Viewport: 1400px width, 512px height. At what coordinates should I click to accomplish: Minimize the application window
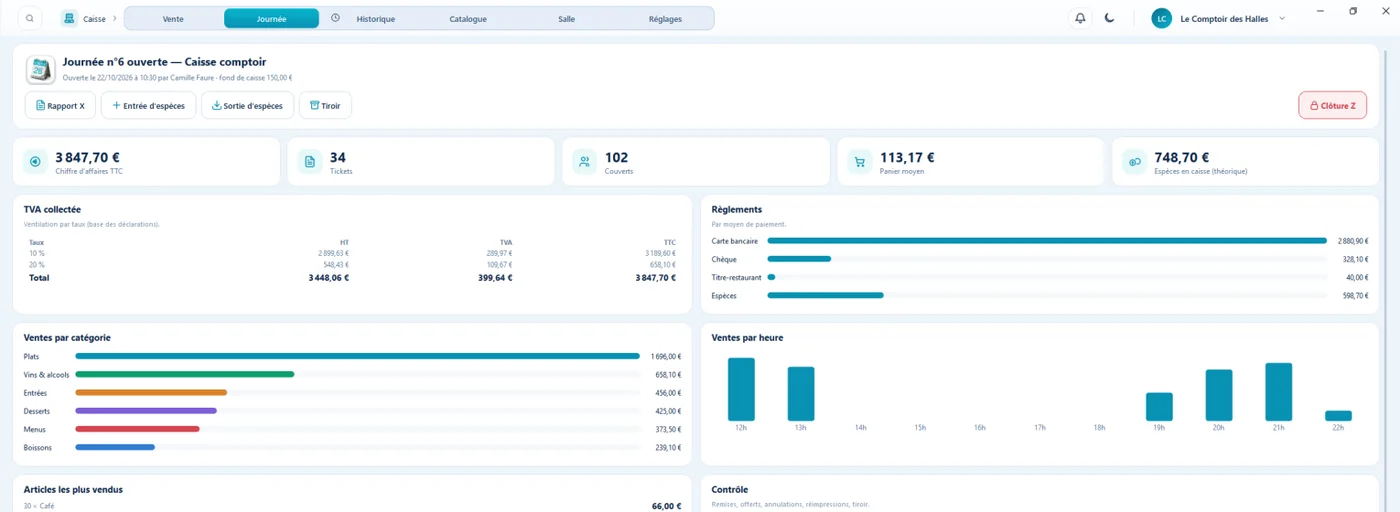1320,11
